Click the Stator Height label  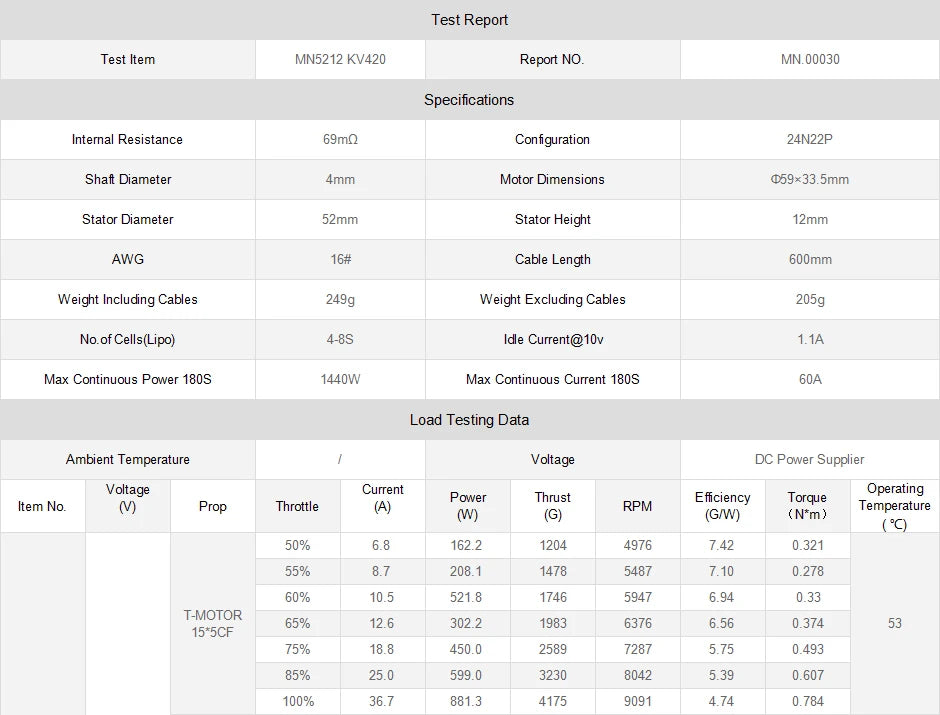552,219
